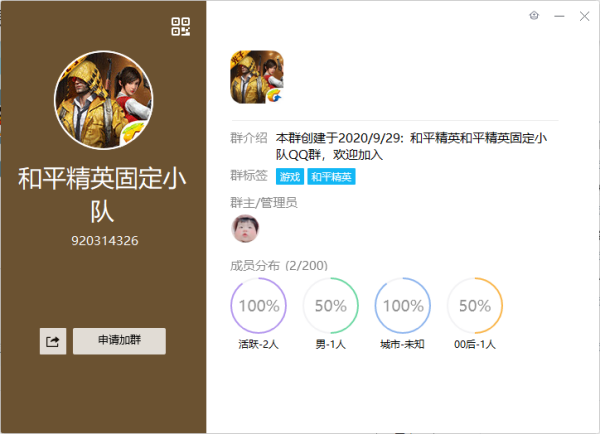The height and width of the screenshot is (434, 600).
Task: Open the report icon in title bar
Action: coord(534,16)
